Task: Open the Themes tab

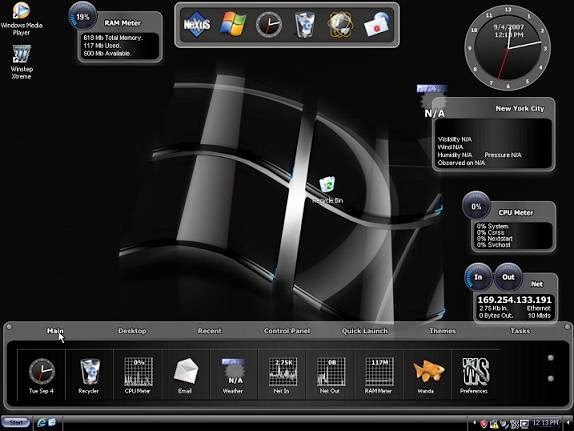Action: pos(442,331)
